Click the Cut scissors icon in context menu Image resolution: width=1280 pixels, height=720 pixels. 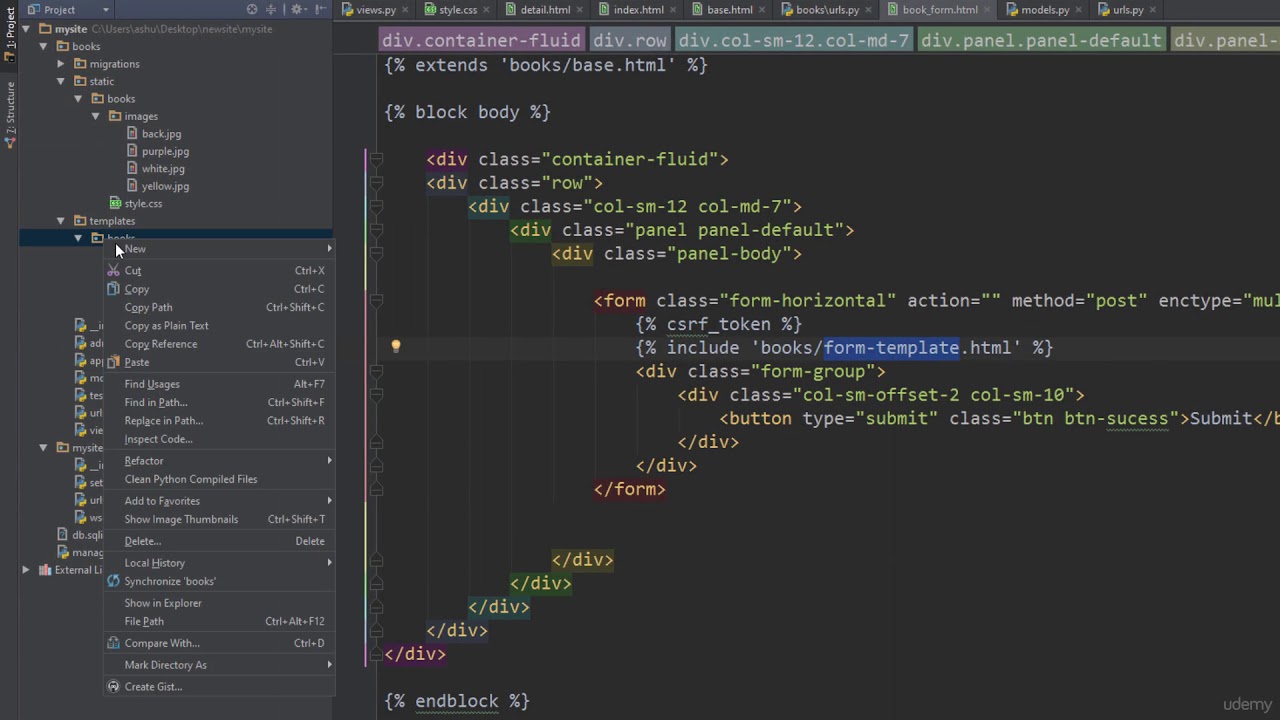pos(113,271)
